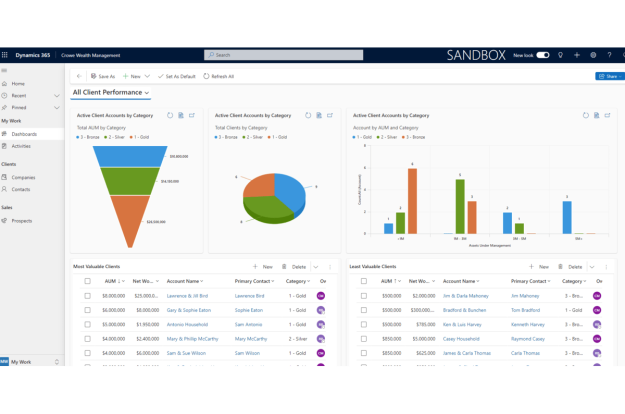Open Prospects in sidebar

(x=22, y=221)
